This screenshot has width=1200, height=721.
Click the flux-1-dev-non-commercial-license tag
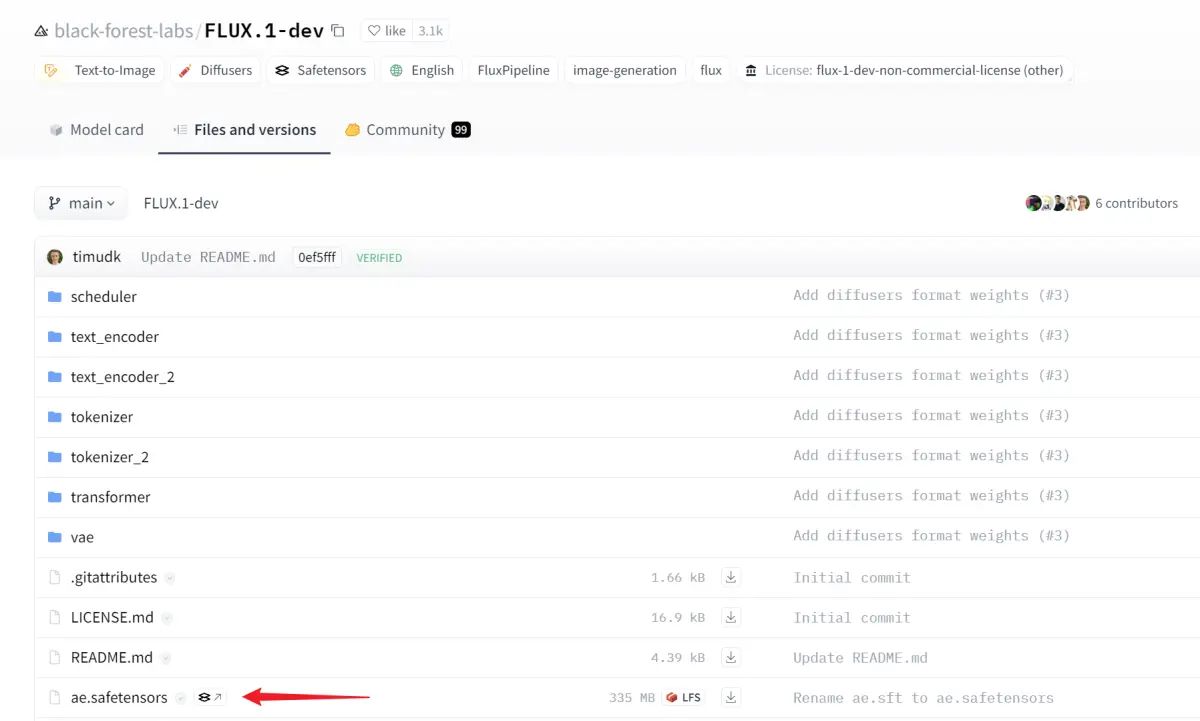[905, 70]
